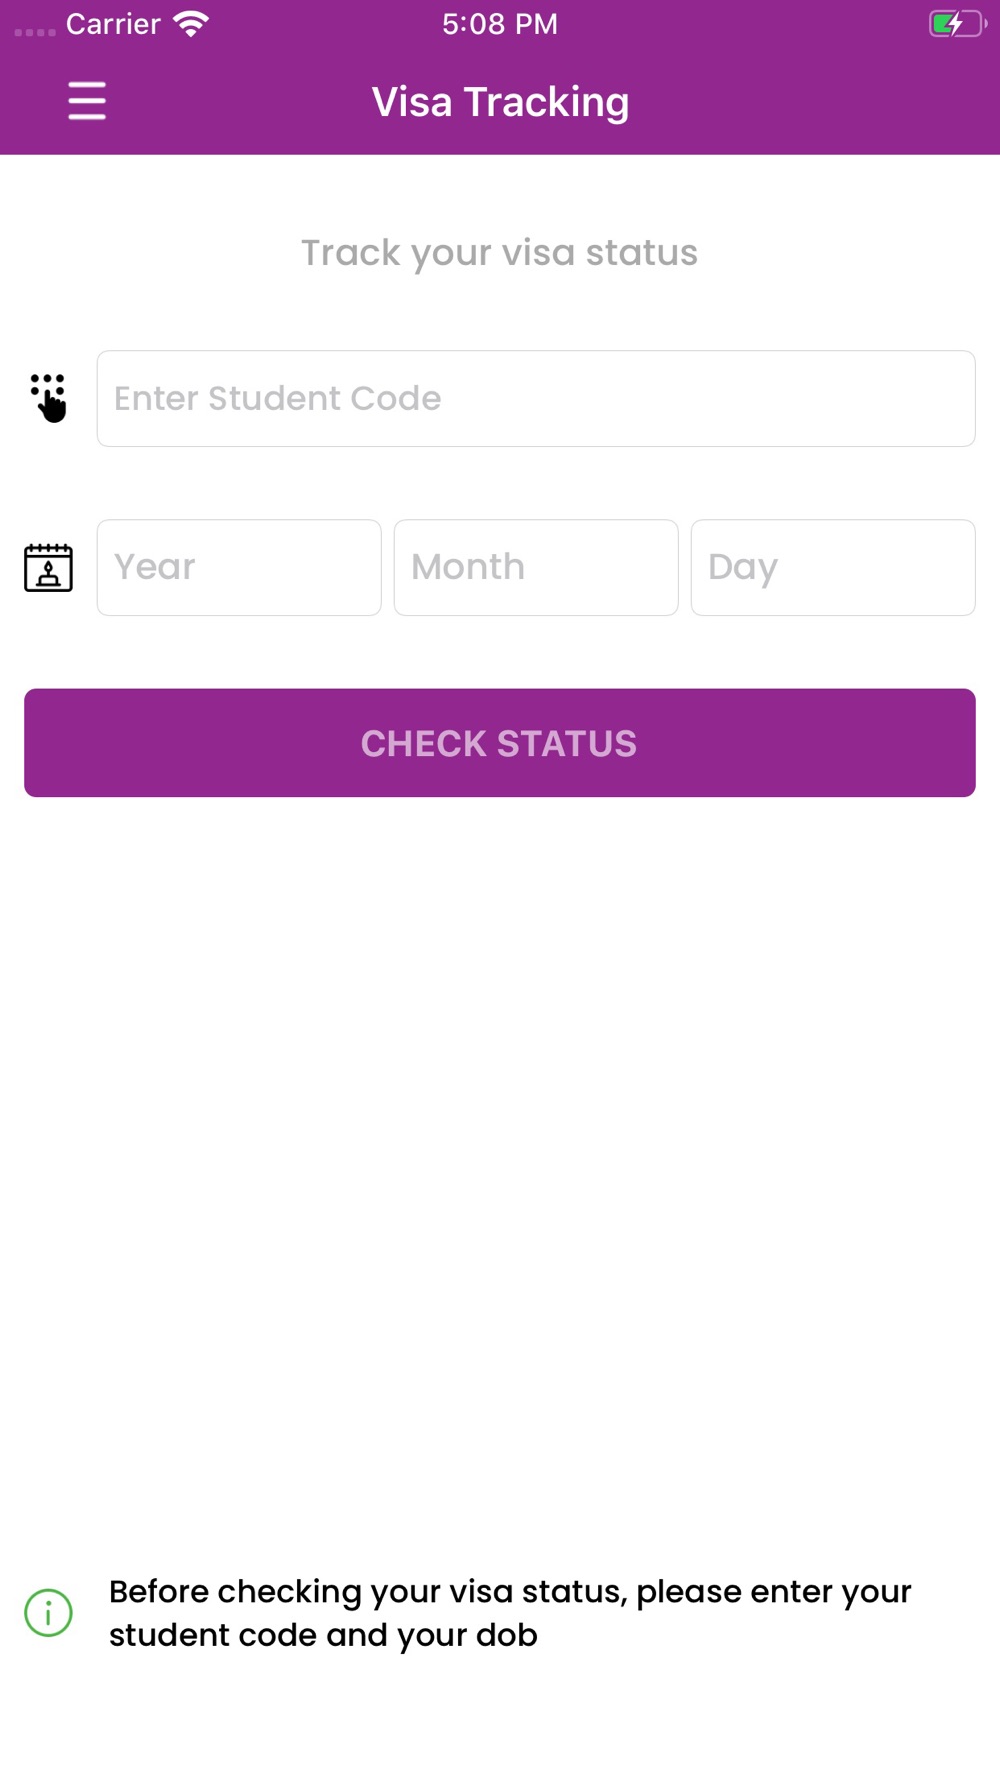This screenshot has width=1000, height=1778.
Task: Select the Year field
Action: tap(239, 567)
